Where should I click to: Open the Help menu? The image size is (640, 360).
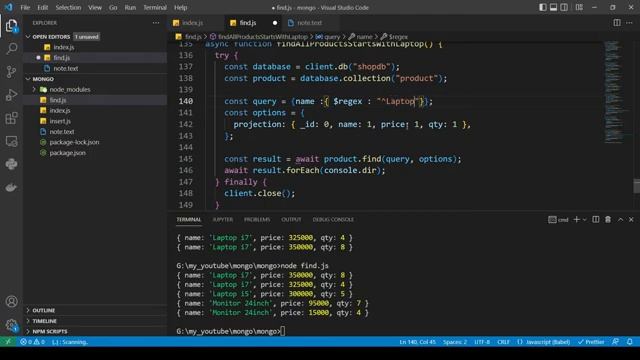(180, 7)
